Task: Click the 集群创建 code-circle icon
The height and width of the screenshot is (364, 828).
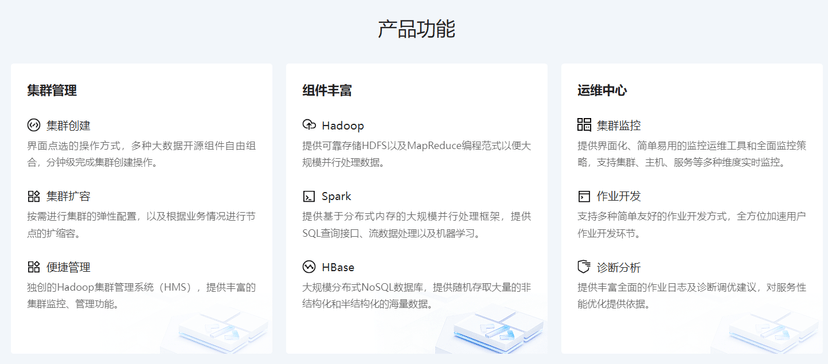Action: tap(33, 125)
